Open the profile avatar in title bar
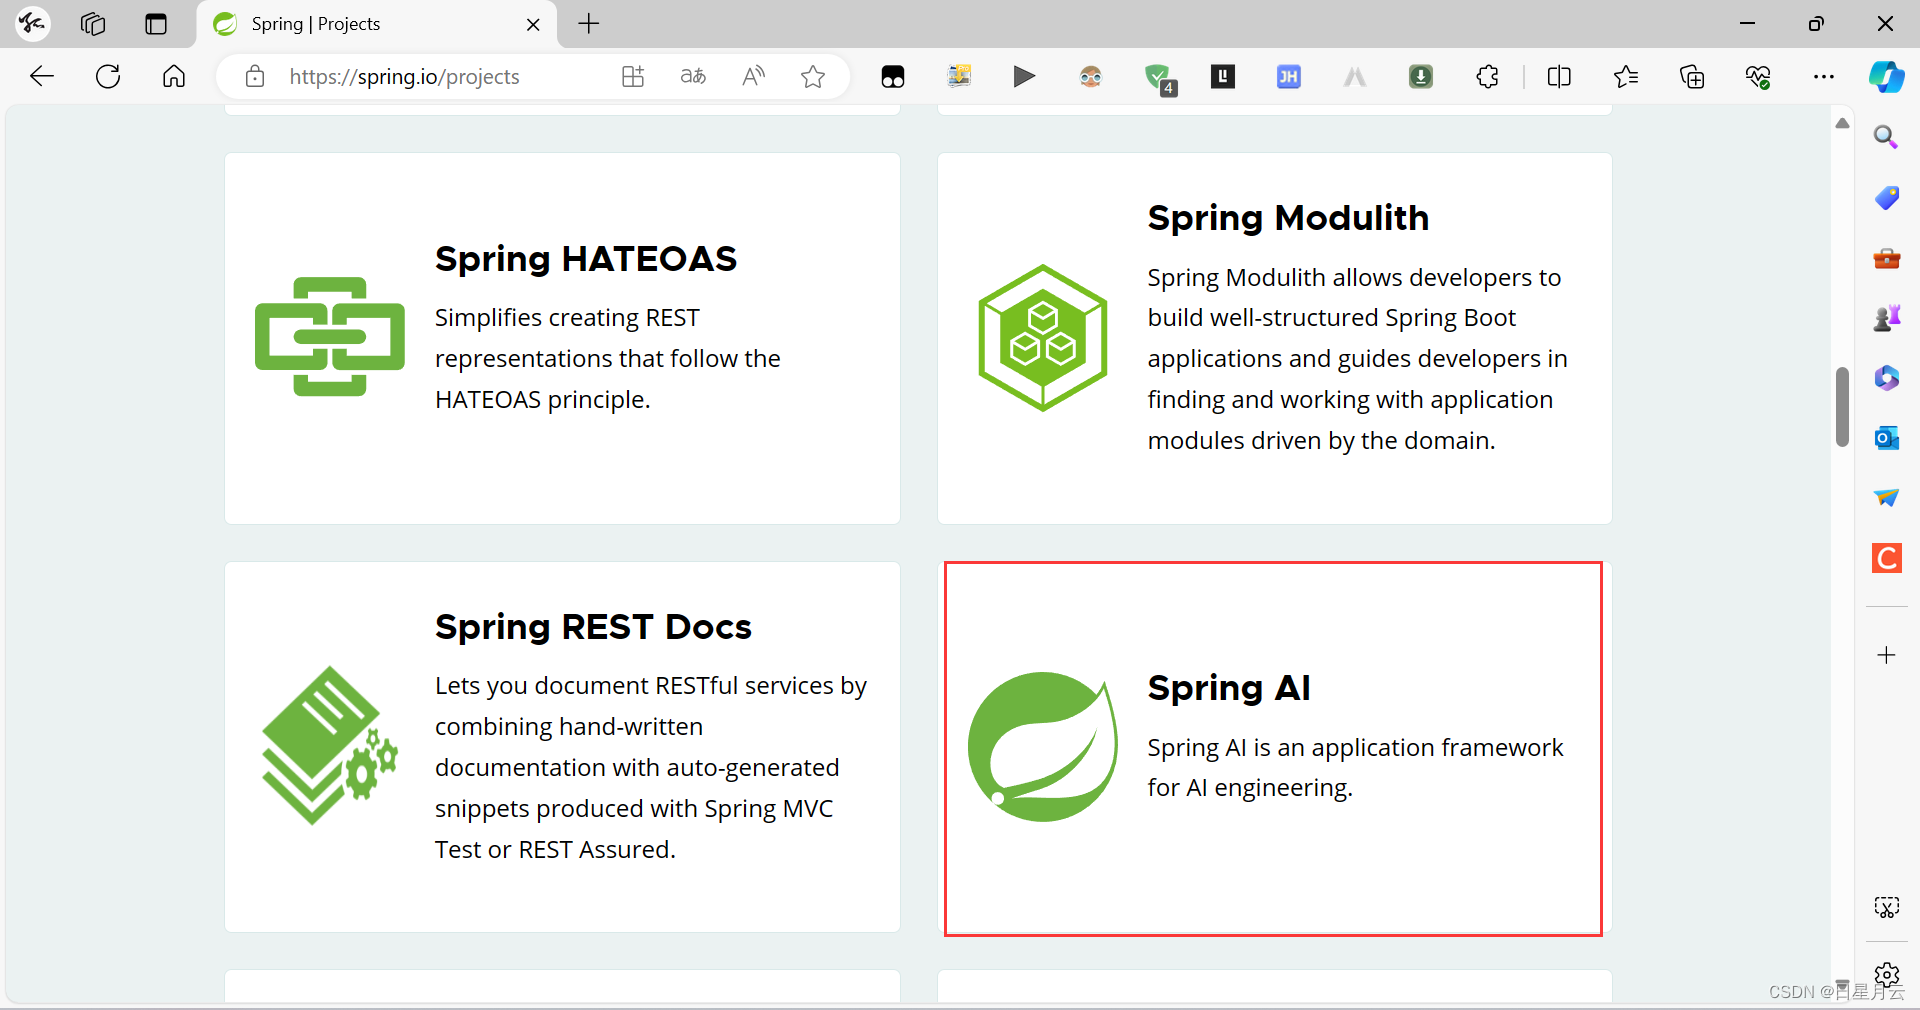Viewport: 1920px width, 1010px height. point(33,24)
